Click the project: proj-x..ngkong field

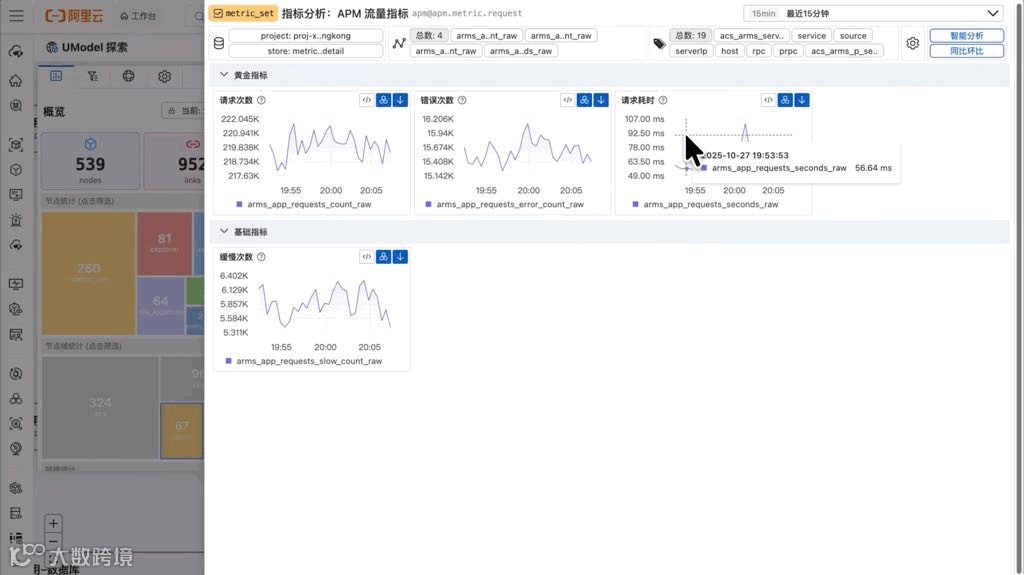(x=306, y=36)
